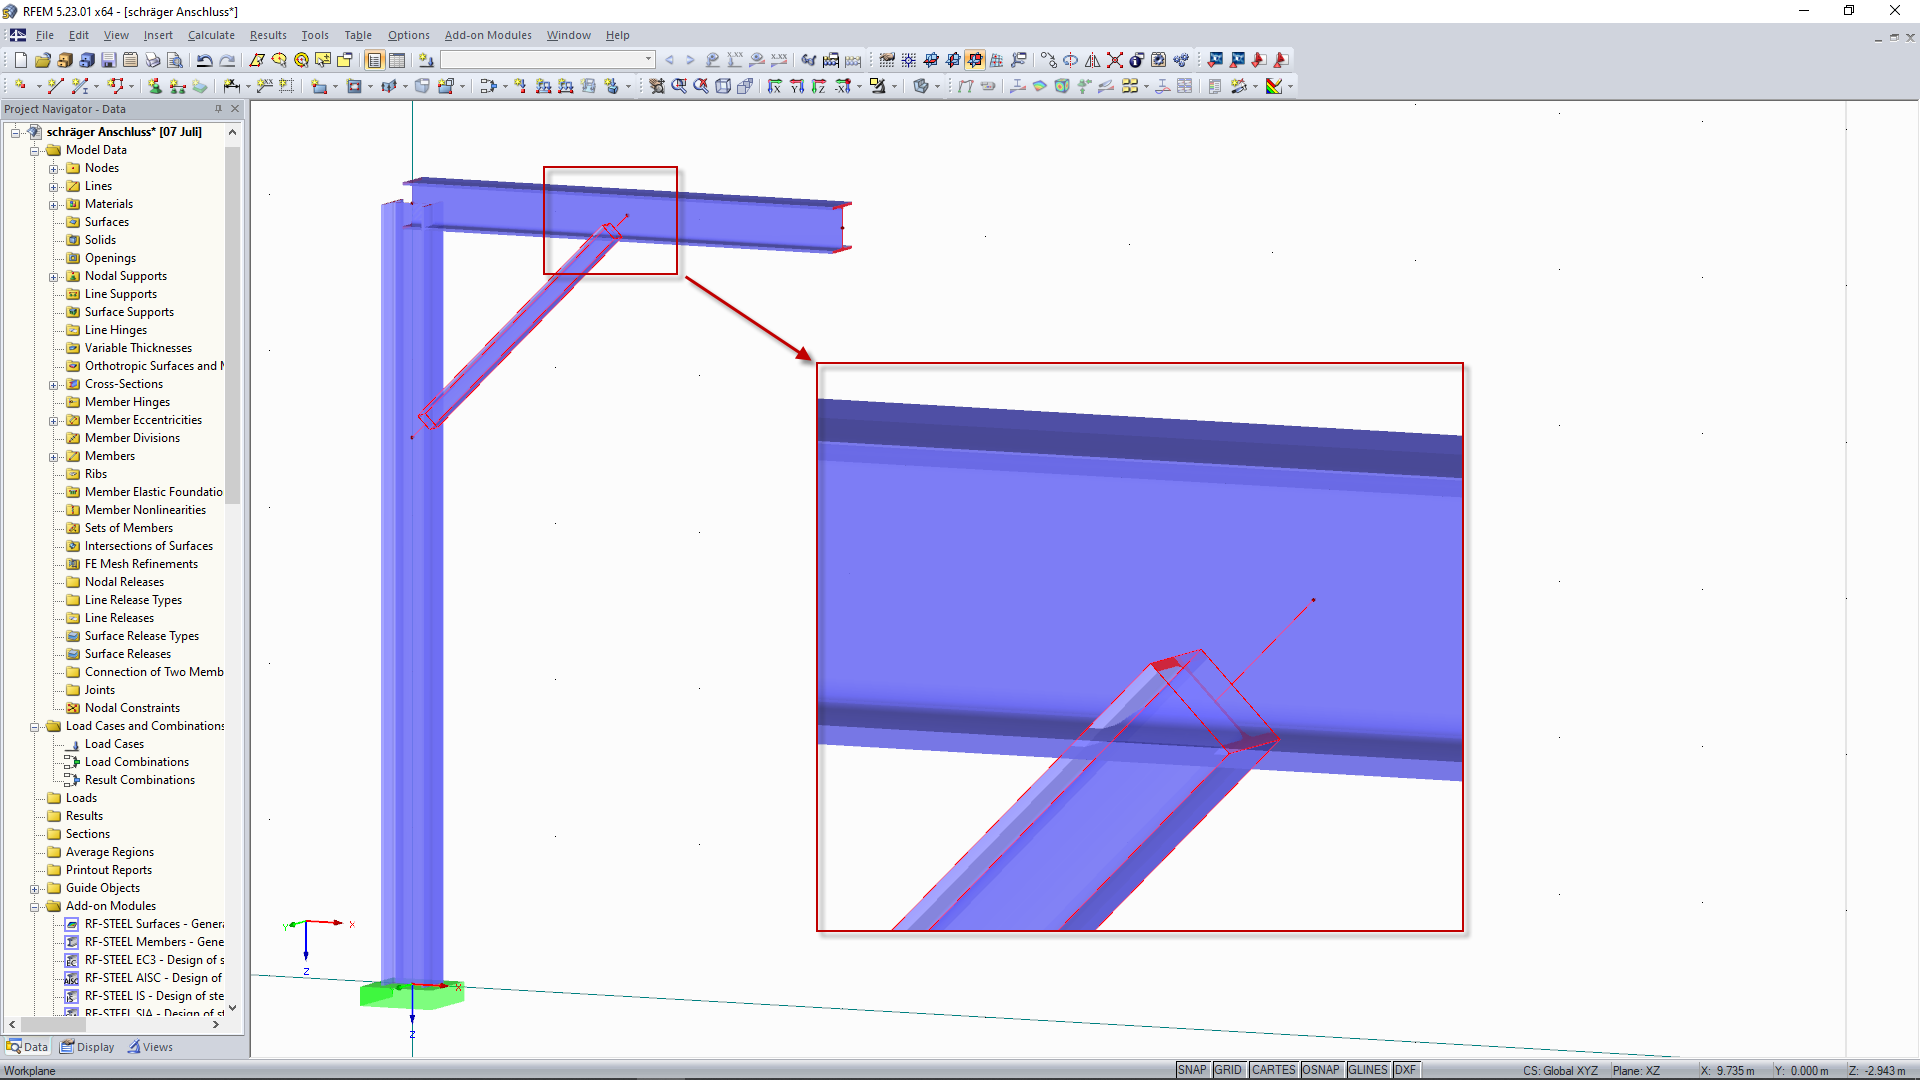
Task: Collapse the Load Cases and Combinations branch
Action: [x=34, y=726]
